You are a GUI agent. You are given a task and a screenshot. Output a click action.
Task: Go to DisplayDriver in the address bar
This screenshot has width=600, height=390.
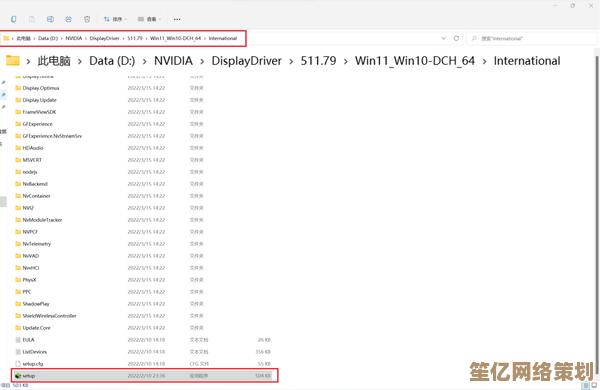click(x=104, y=38)
